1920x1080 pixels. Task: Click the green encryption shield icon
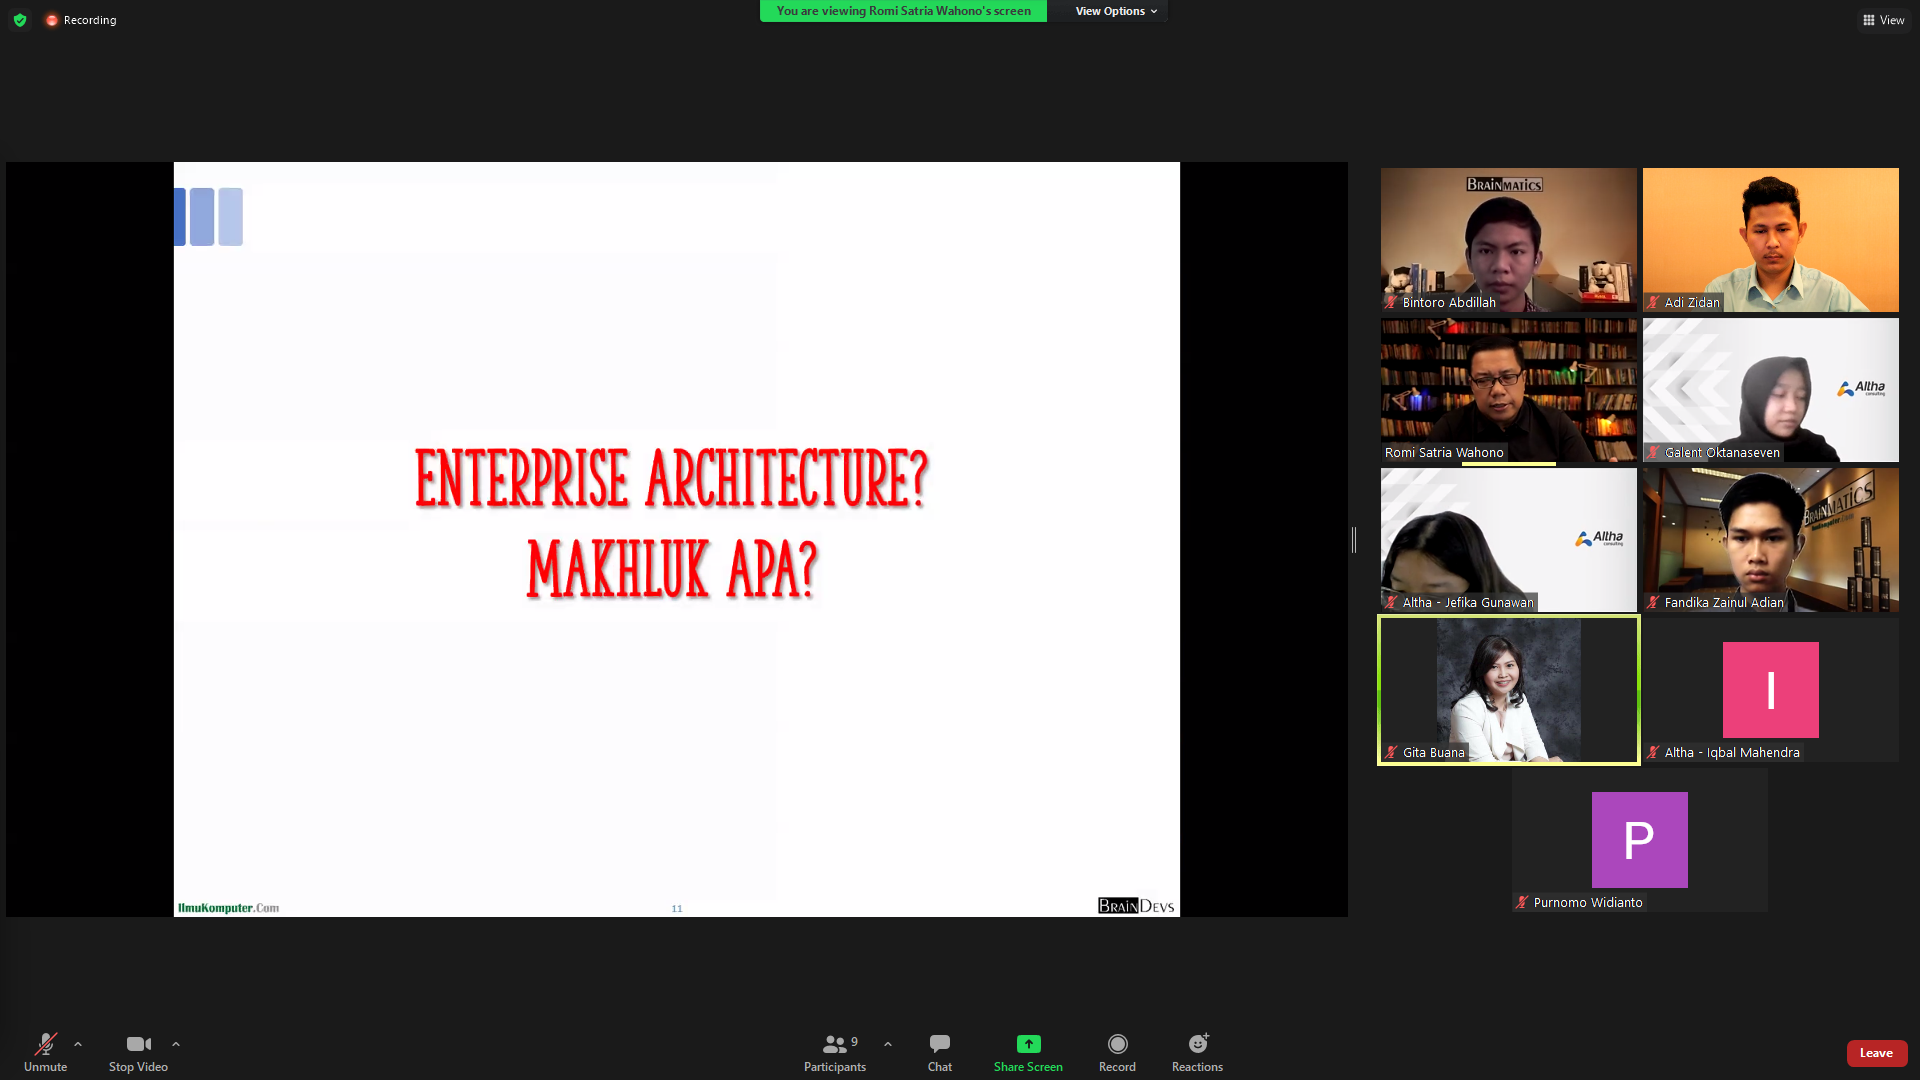(x=20, y=20)
